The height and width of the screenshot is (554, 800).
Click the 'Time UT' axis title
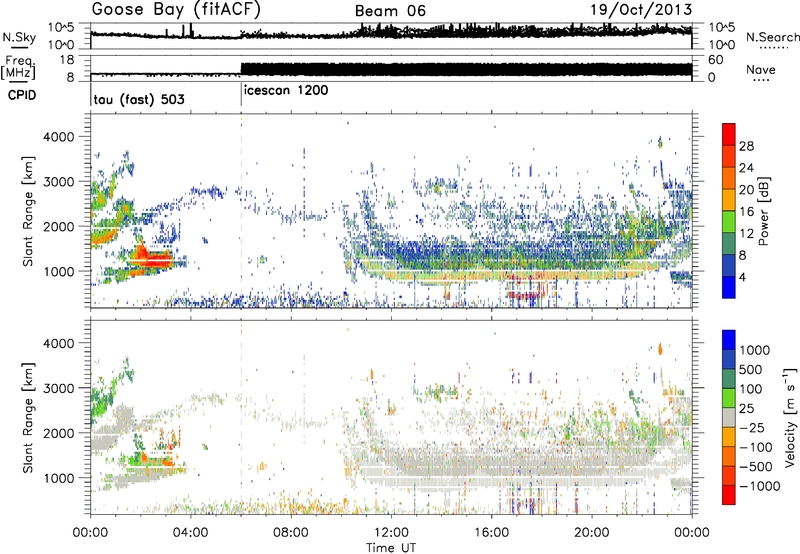[x=391, y=548]
